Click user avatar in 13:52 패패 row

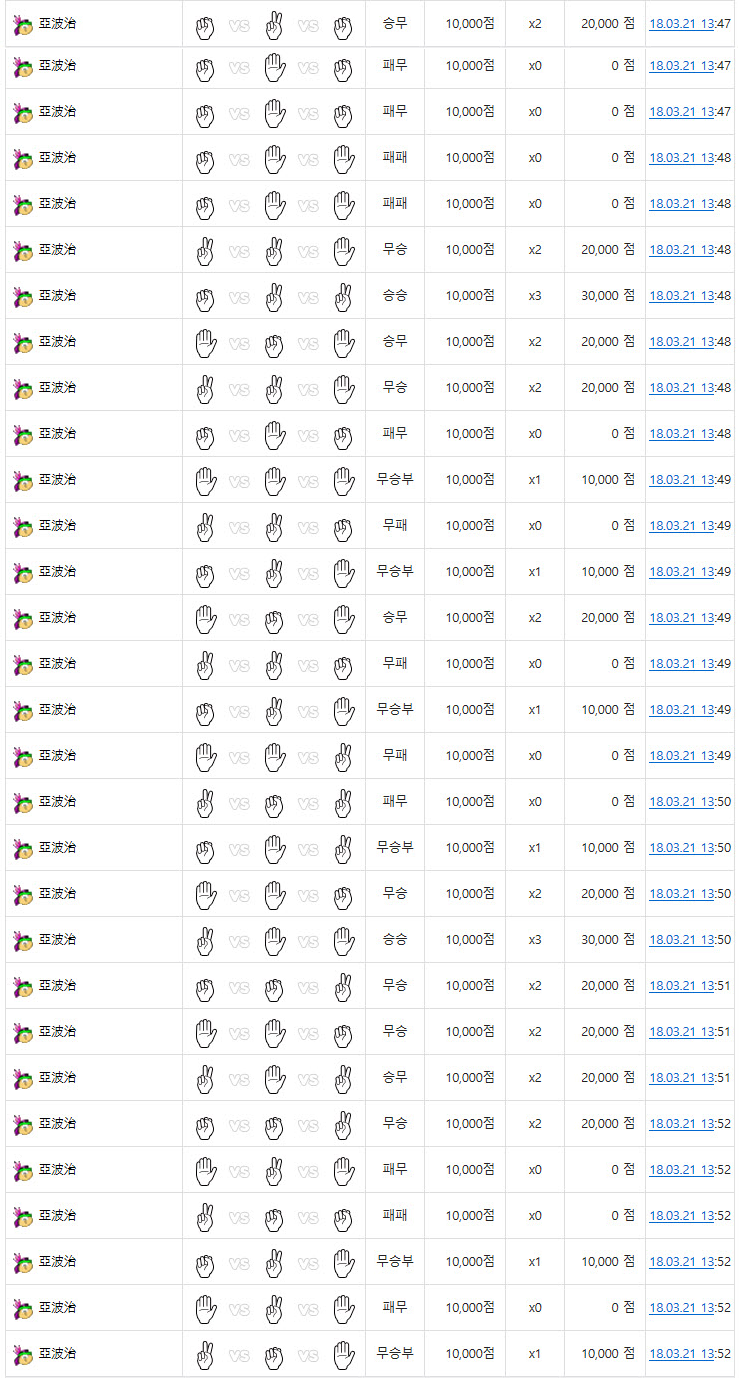(x=23, y=1218)
